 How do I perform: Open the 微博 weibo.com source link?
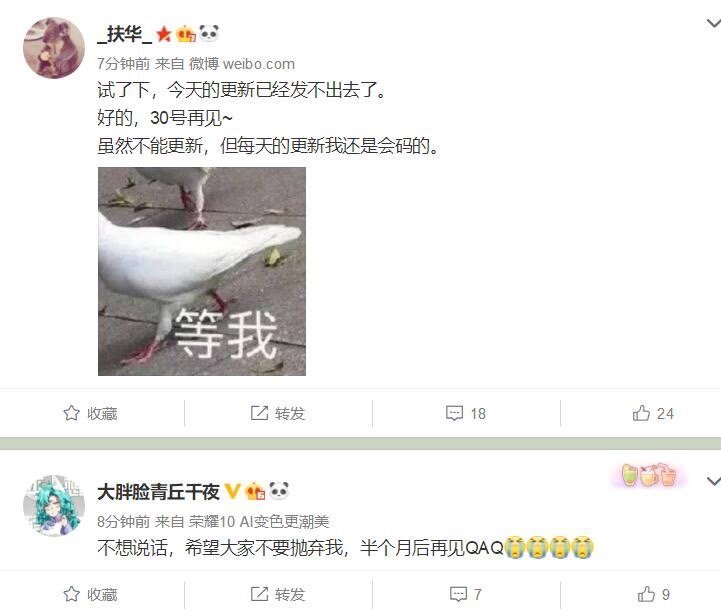click(x=242, y=64)
